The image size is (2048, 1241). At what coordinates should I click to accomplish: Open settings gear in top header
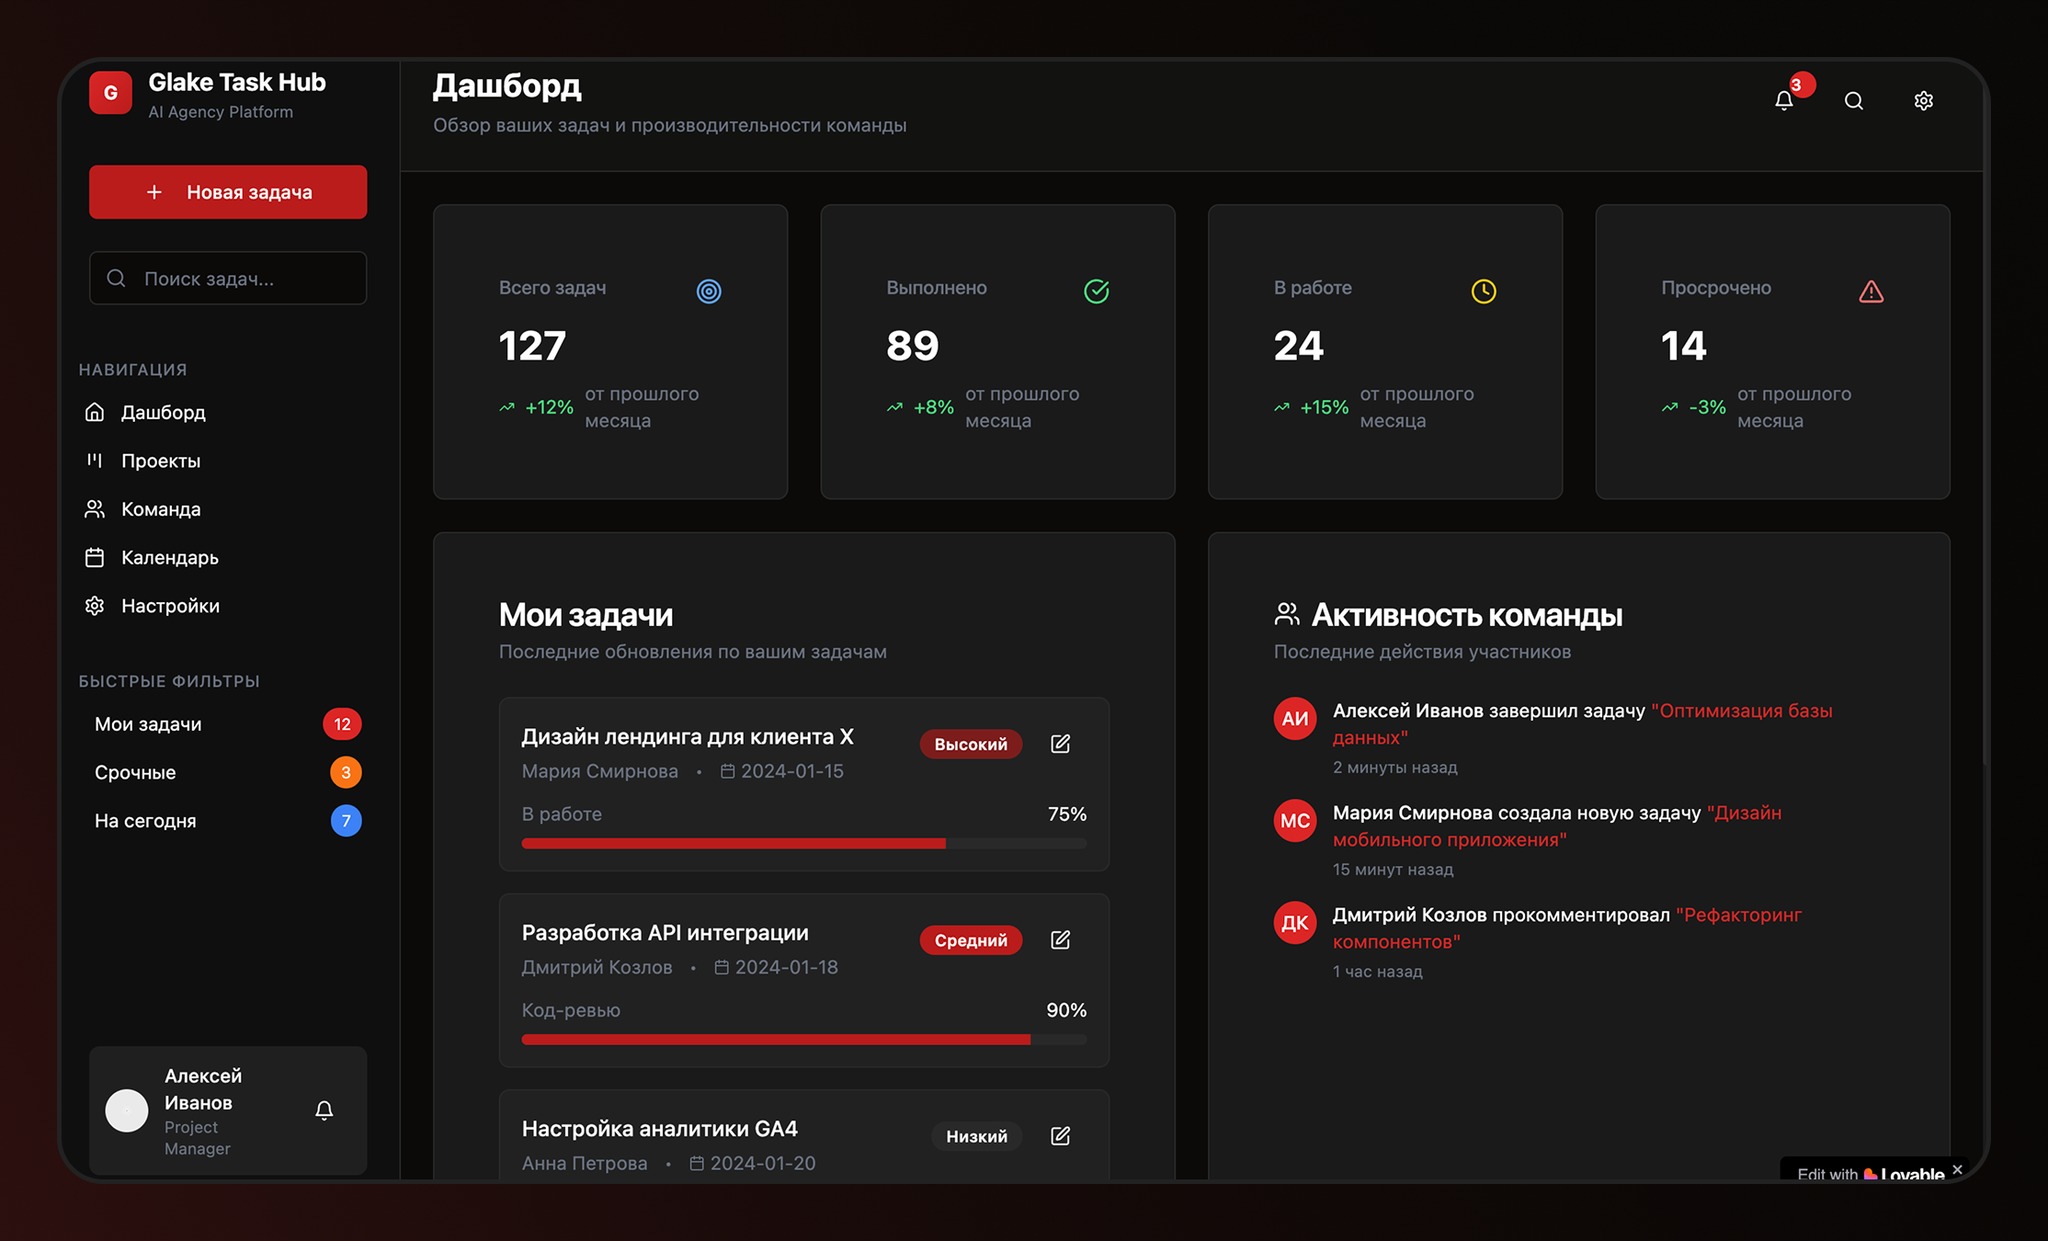[x=1923, y=101]
